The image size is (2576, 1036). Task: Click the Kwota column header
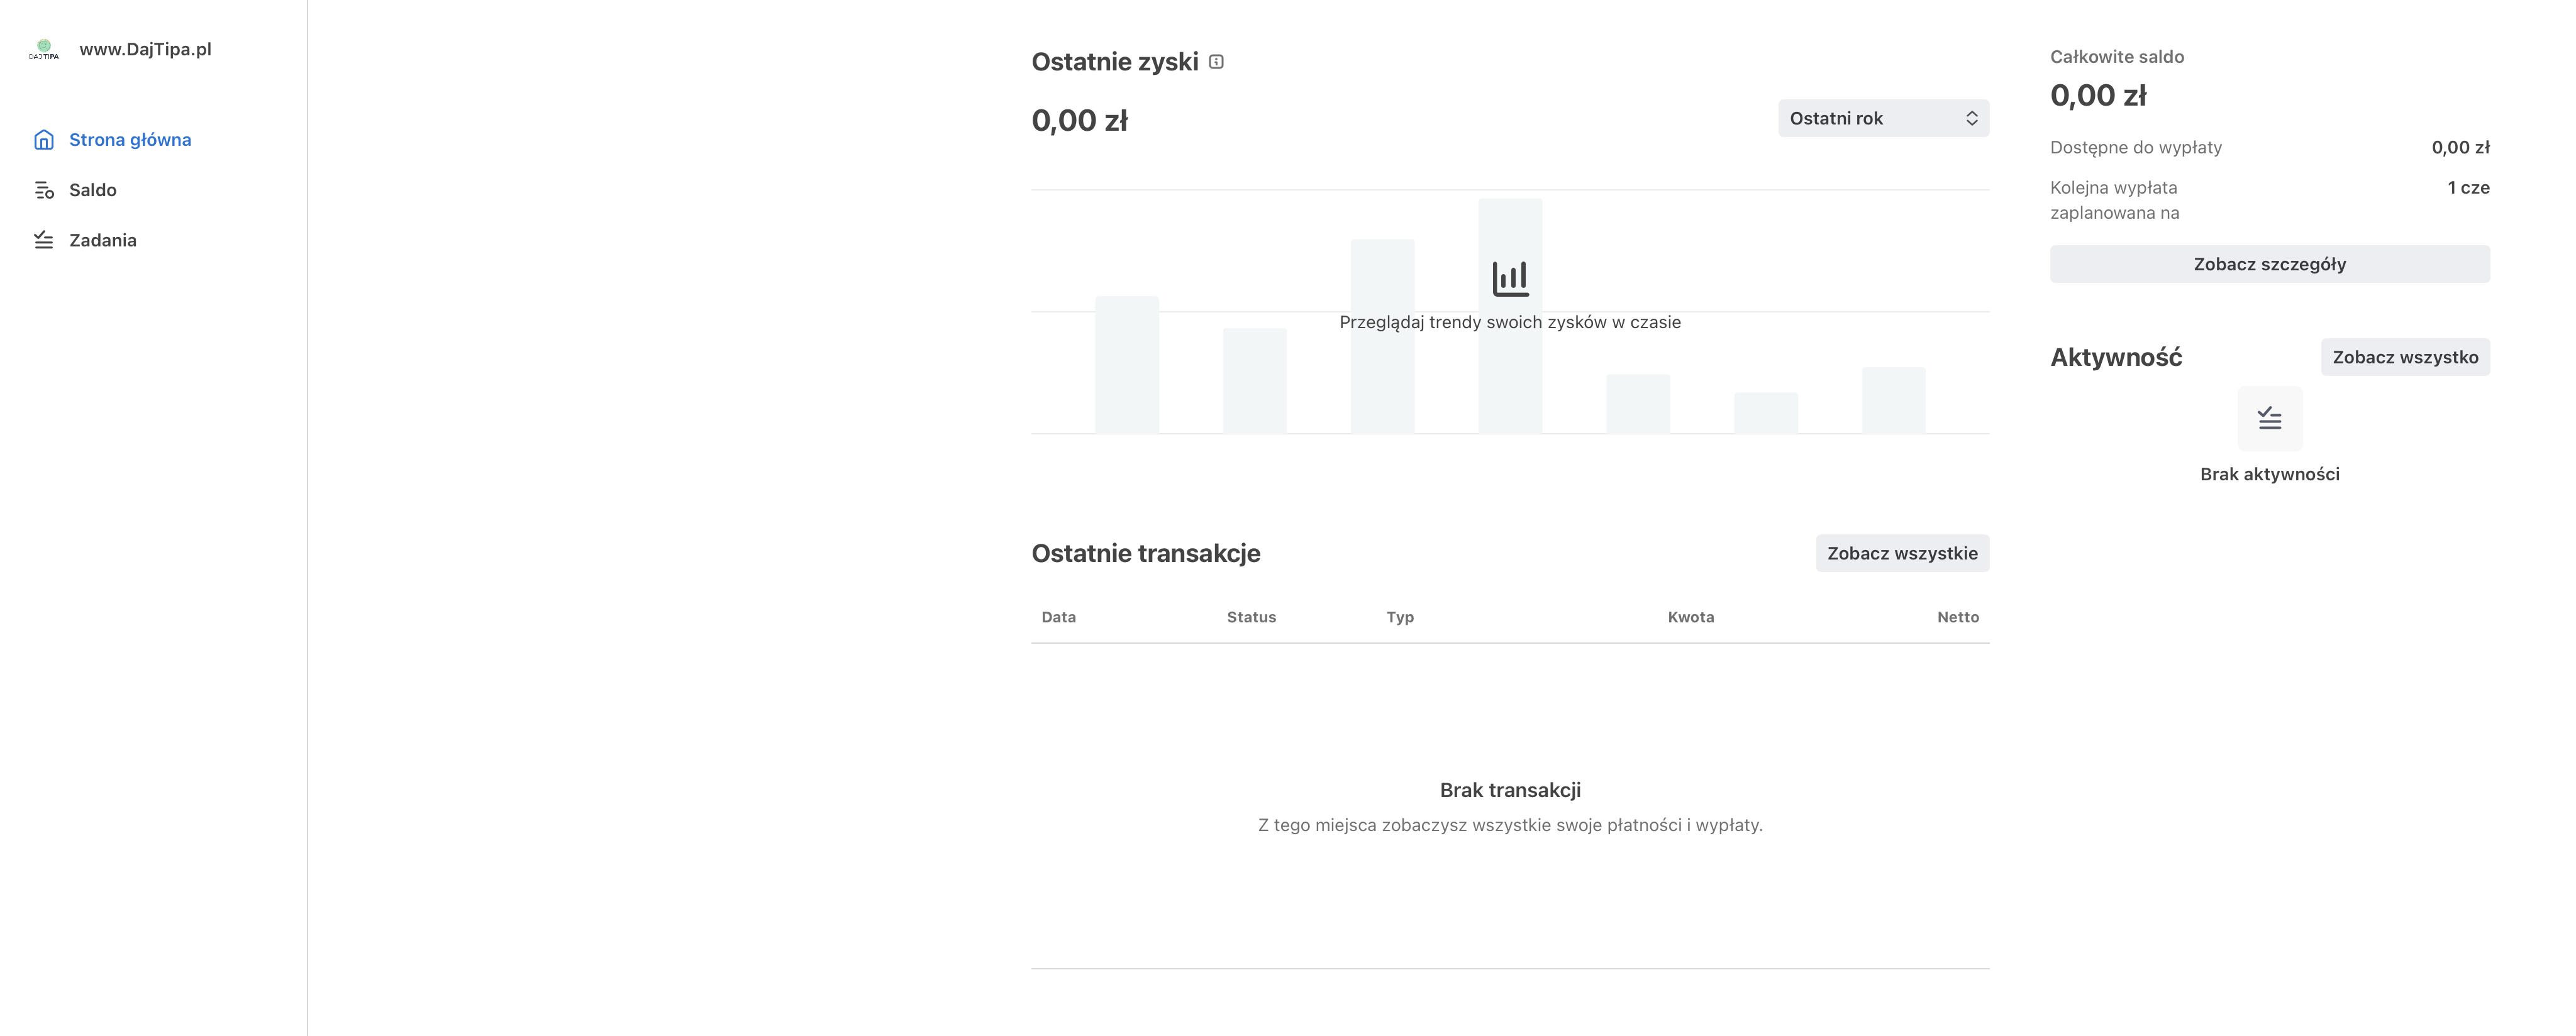tap(1690, 617)
